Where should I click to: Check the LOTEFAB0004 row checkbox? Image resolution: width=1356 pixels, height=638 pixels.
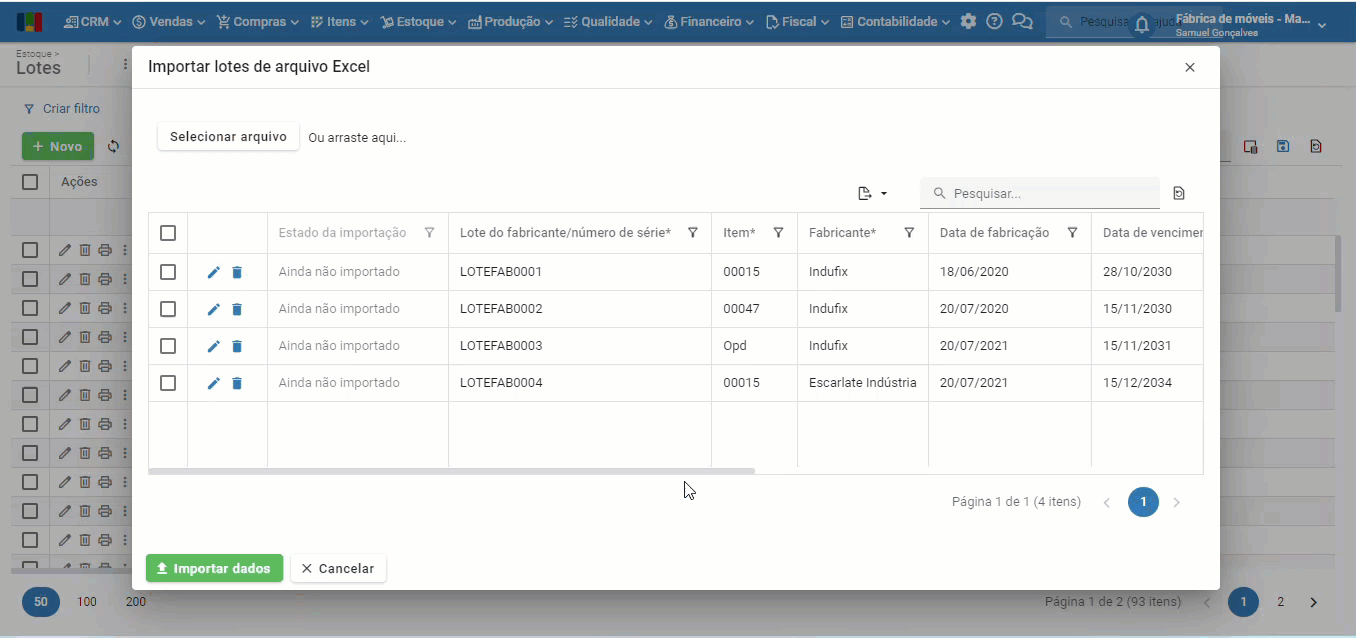pos(168,383)
